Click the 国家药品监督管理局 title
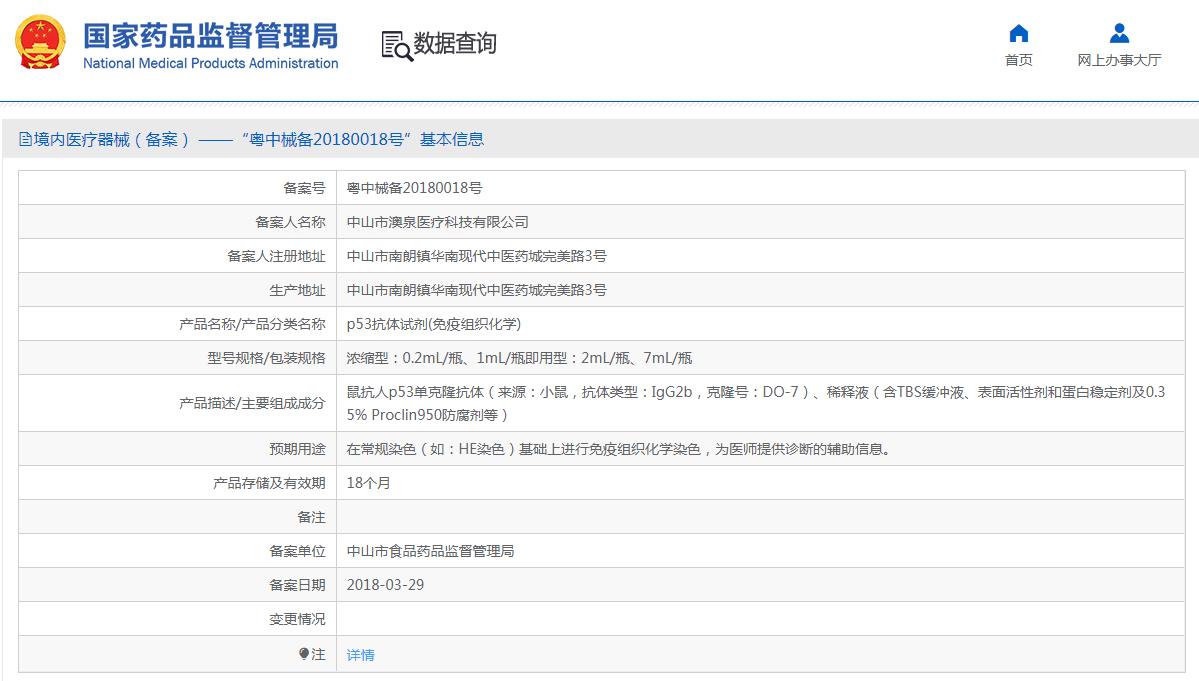 [x=210, y=36]
